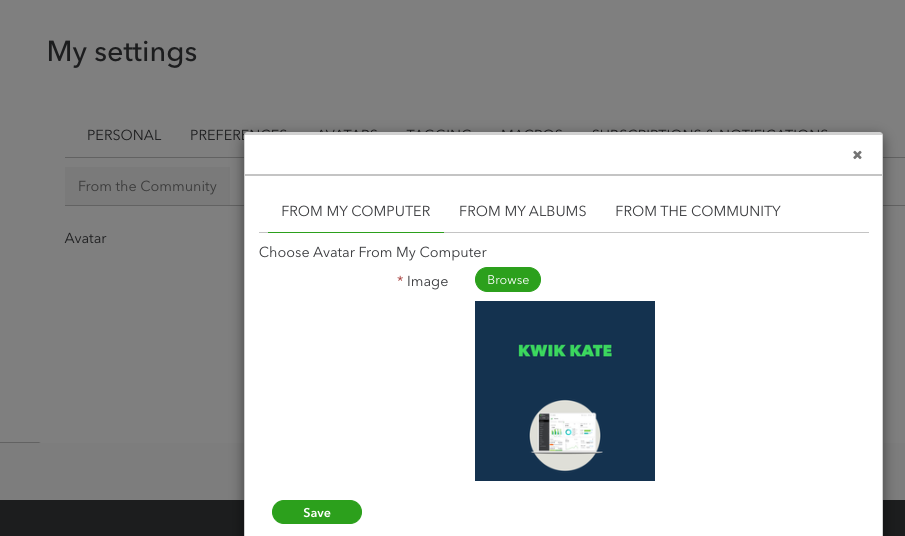The height and width of the screenshot is (536, 905).
Task: Click the 'Choose Avatar From My Computer' heading
Action: (372, 252)
